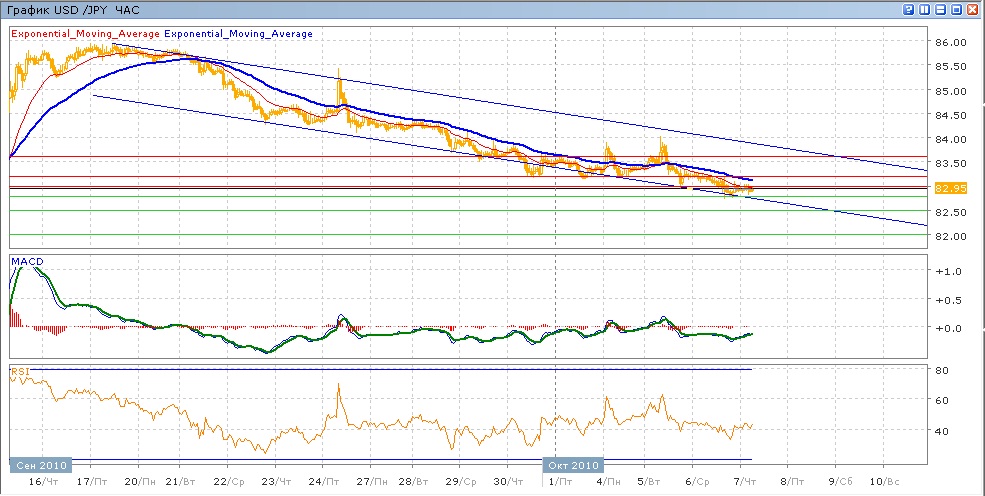Maximize the chart window
985x496 pixels.
pyautogui.click(x=957, y=9)
